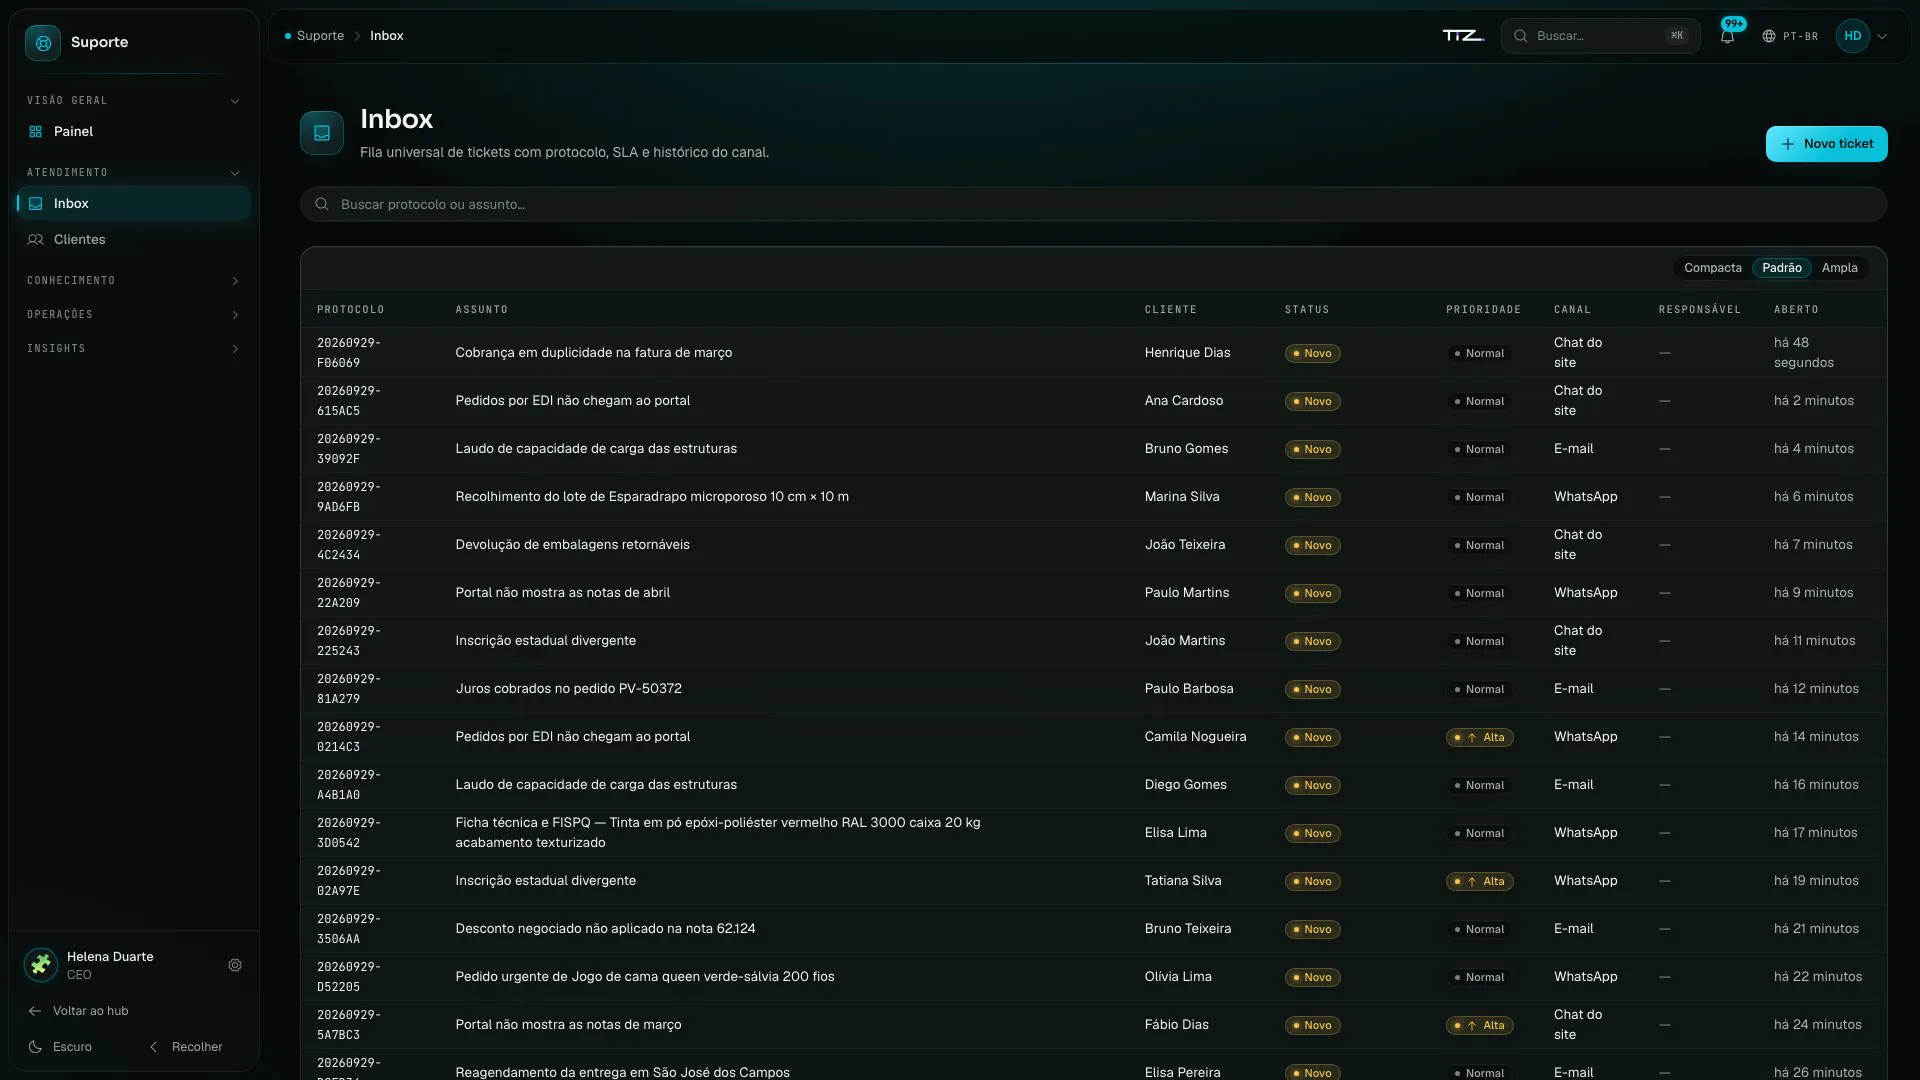Click the Alta priority badge for Camila Nogueira
Image resolution: width=1920 pixels, height=1080 pixels.
[x=1479, y=738]
